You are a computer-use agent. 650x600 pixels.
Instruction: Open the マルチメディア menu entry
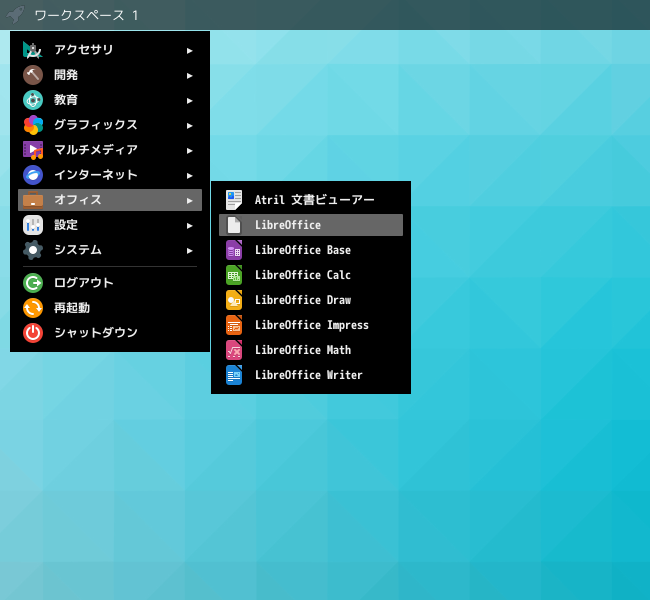[110, 150]
